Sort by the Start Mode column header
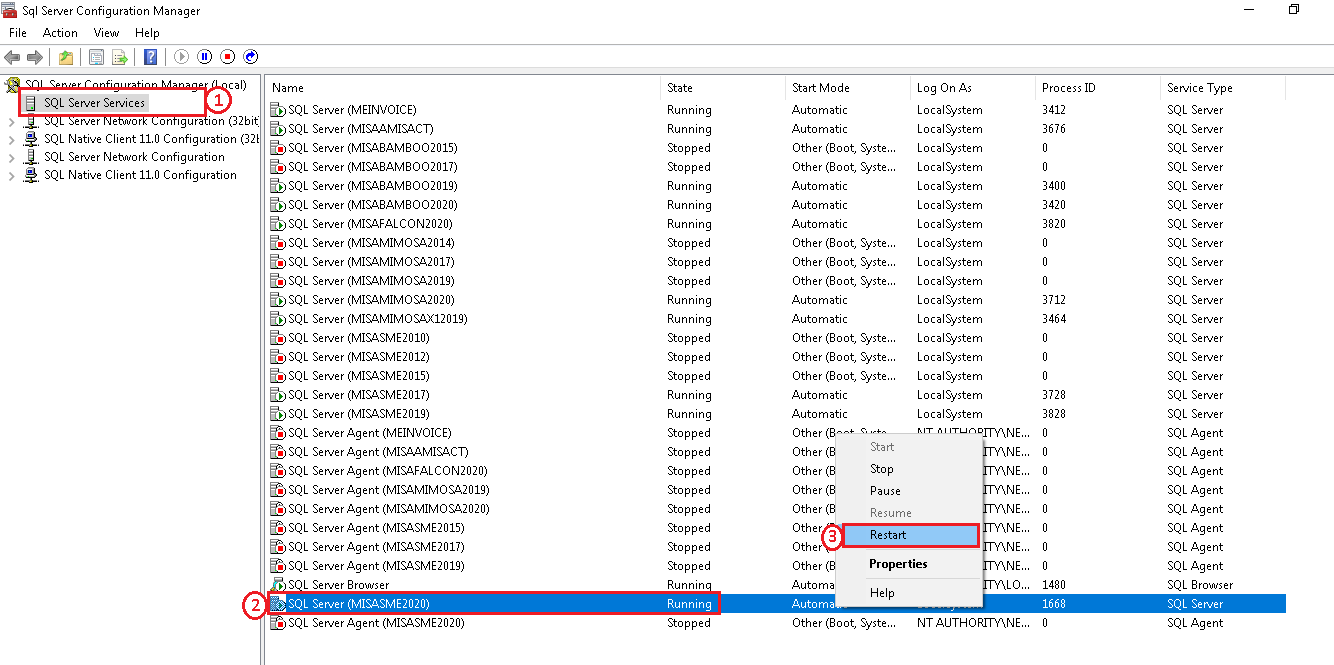This screenshot has height=665, width=1334. tap(848, 88)
